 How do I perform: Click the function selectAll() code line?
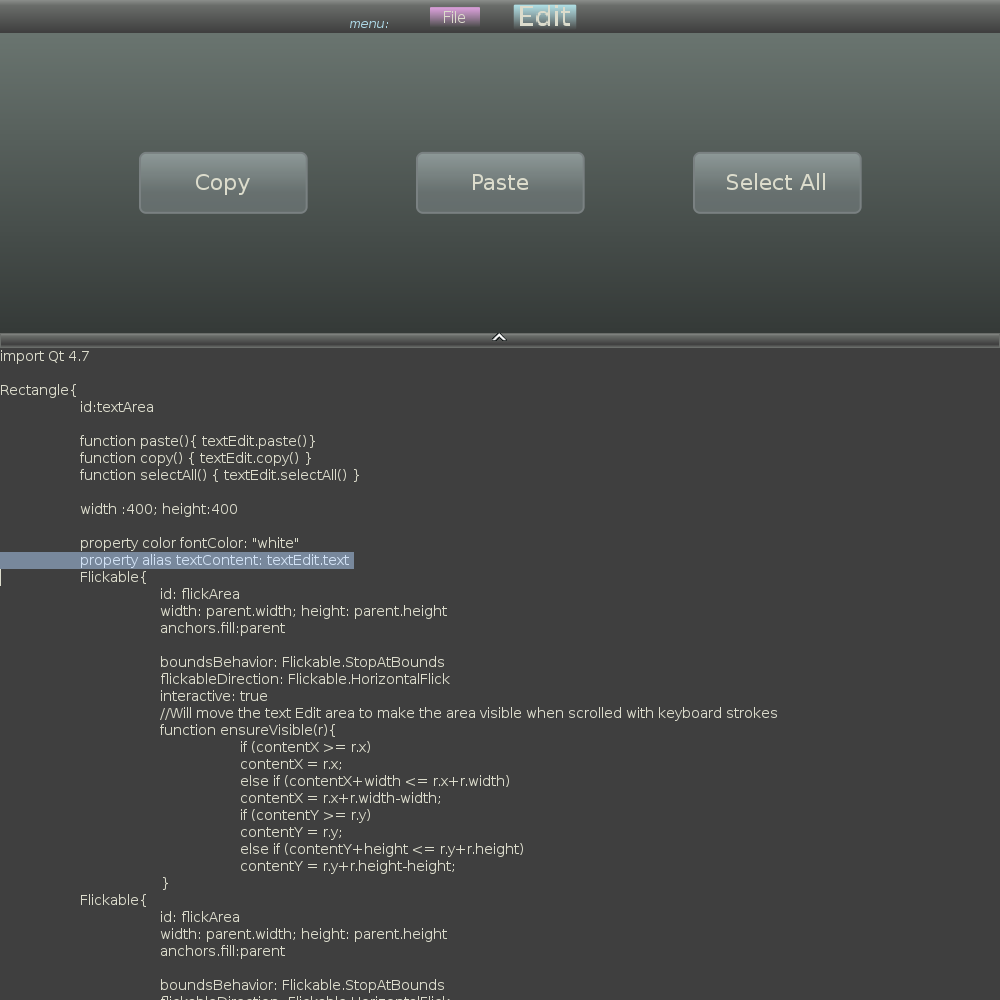(219, 475)
